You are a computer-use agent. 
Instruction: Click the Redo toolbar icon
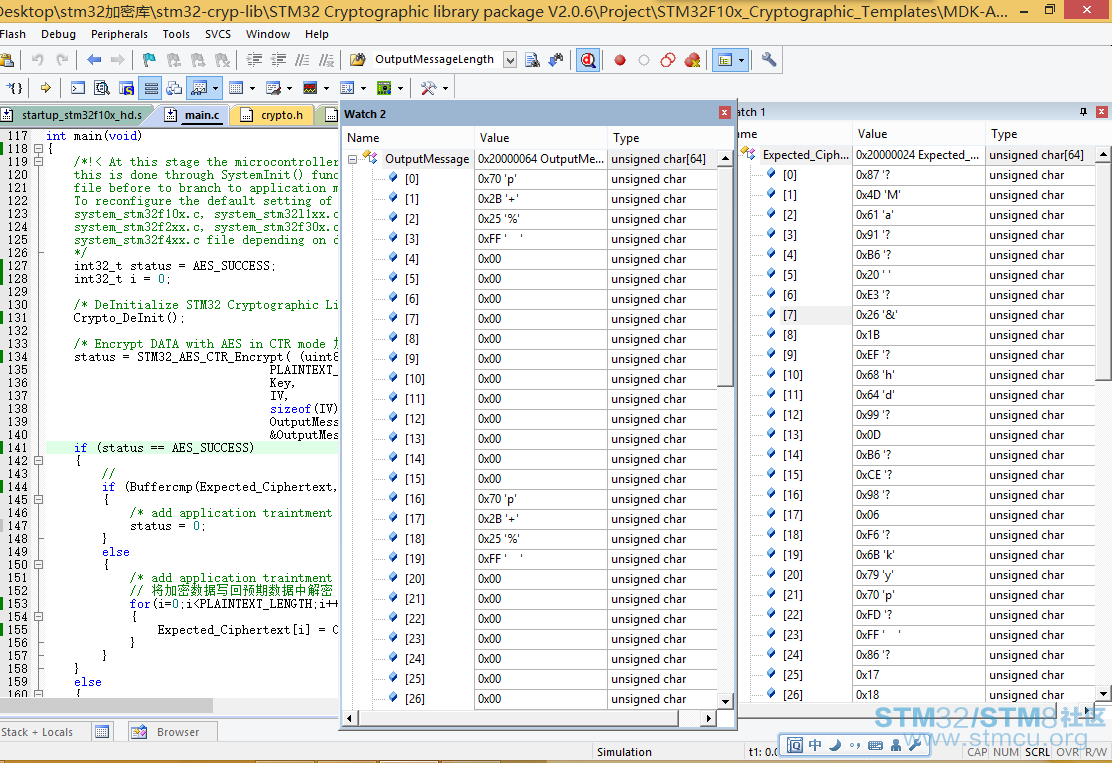click(62, 60)
